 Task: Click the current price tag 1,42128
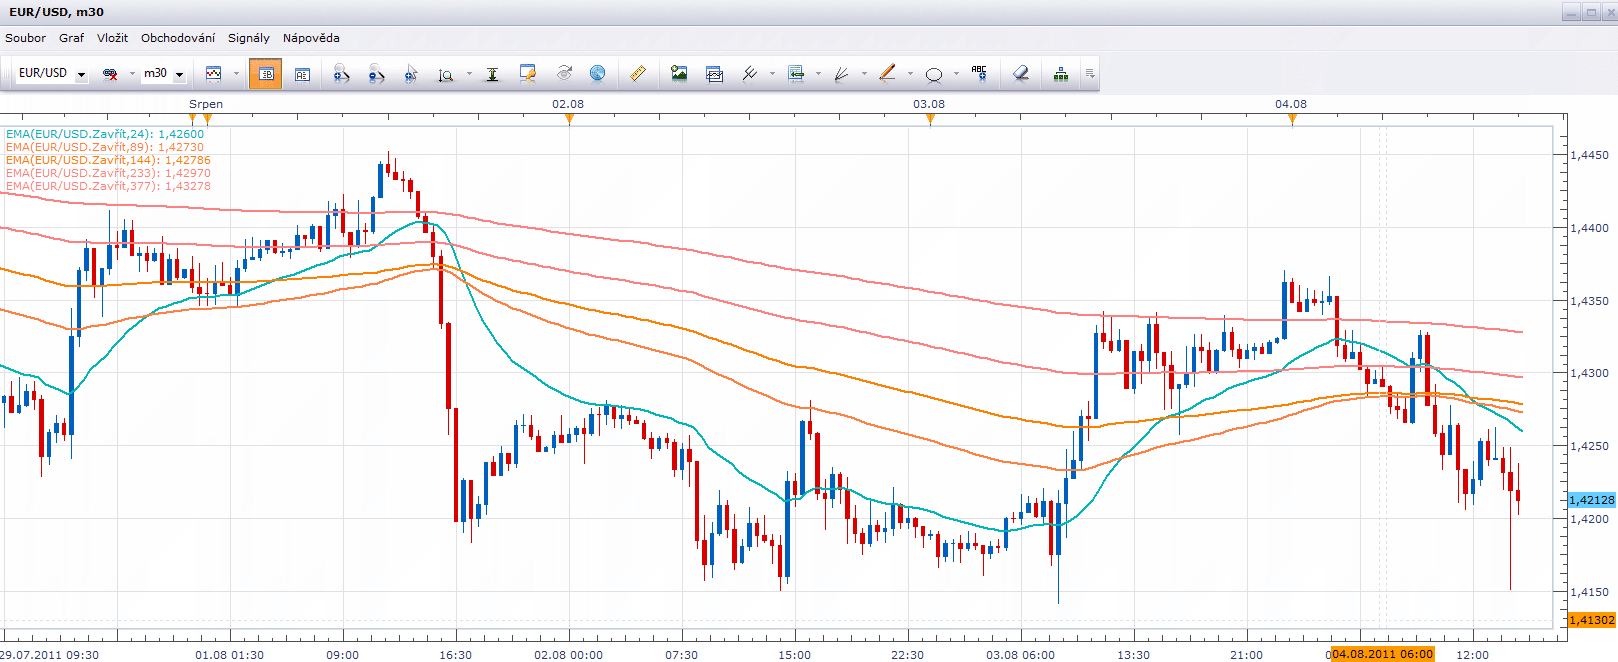pyautogui.click(x=1591, y=500)
